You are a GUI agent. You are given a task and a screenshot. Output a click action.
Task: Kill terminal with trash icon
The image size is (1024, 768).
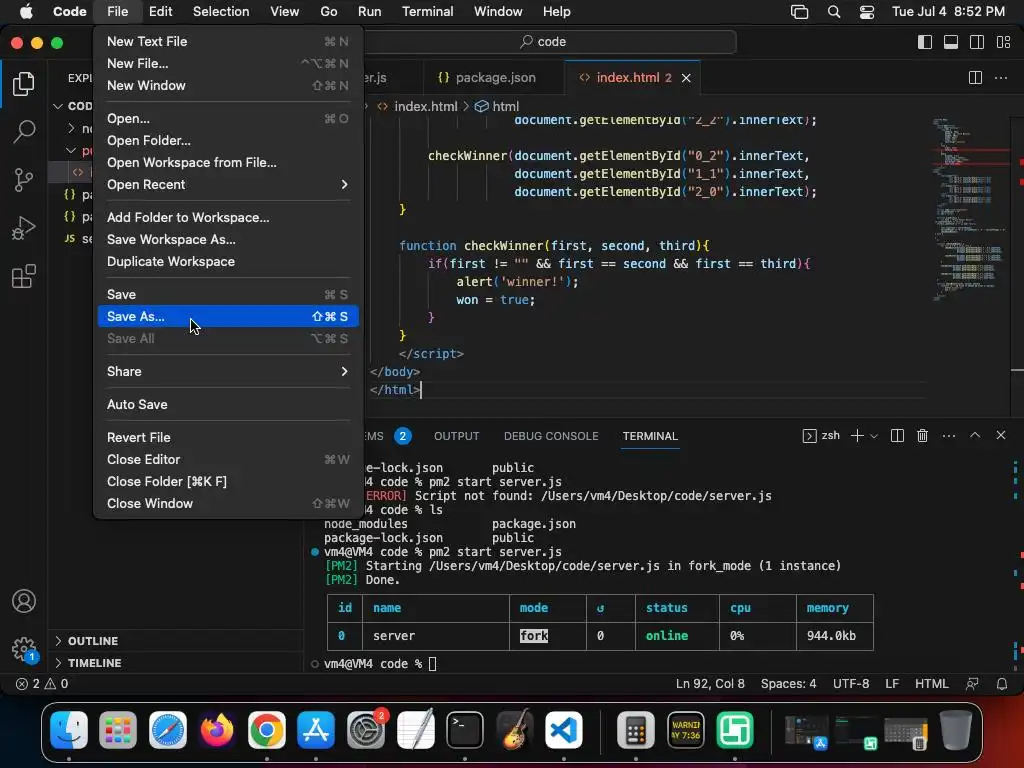point(922,436)
